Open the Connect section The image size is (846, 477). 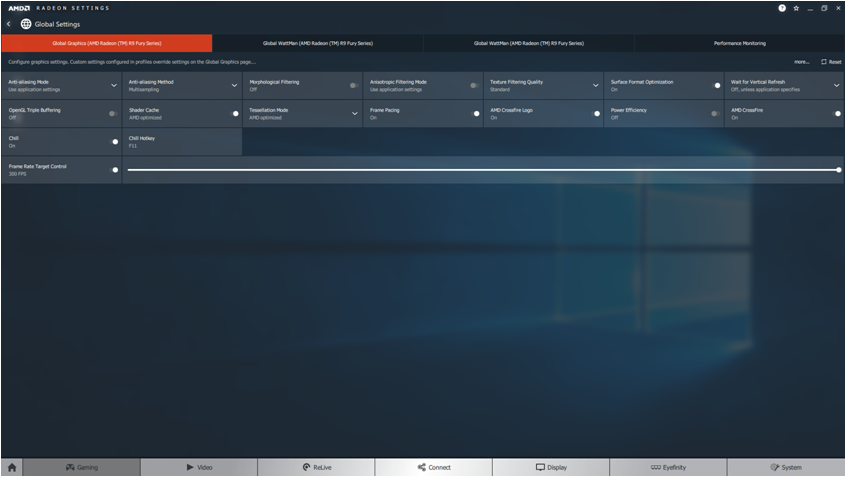(434, 467)
